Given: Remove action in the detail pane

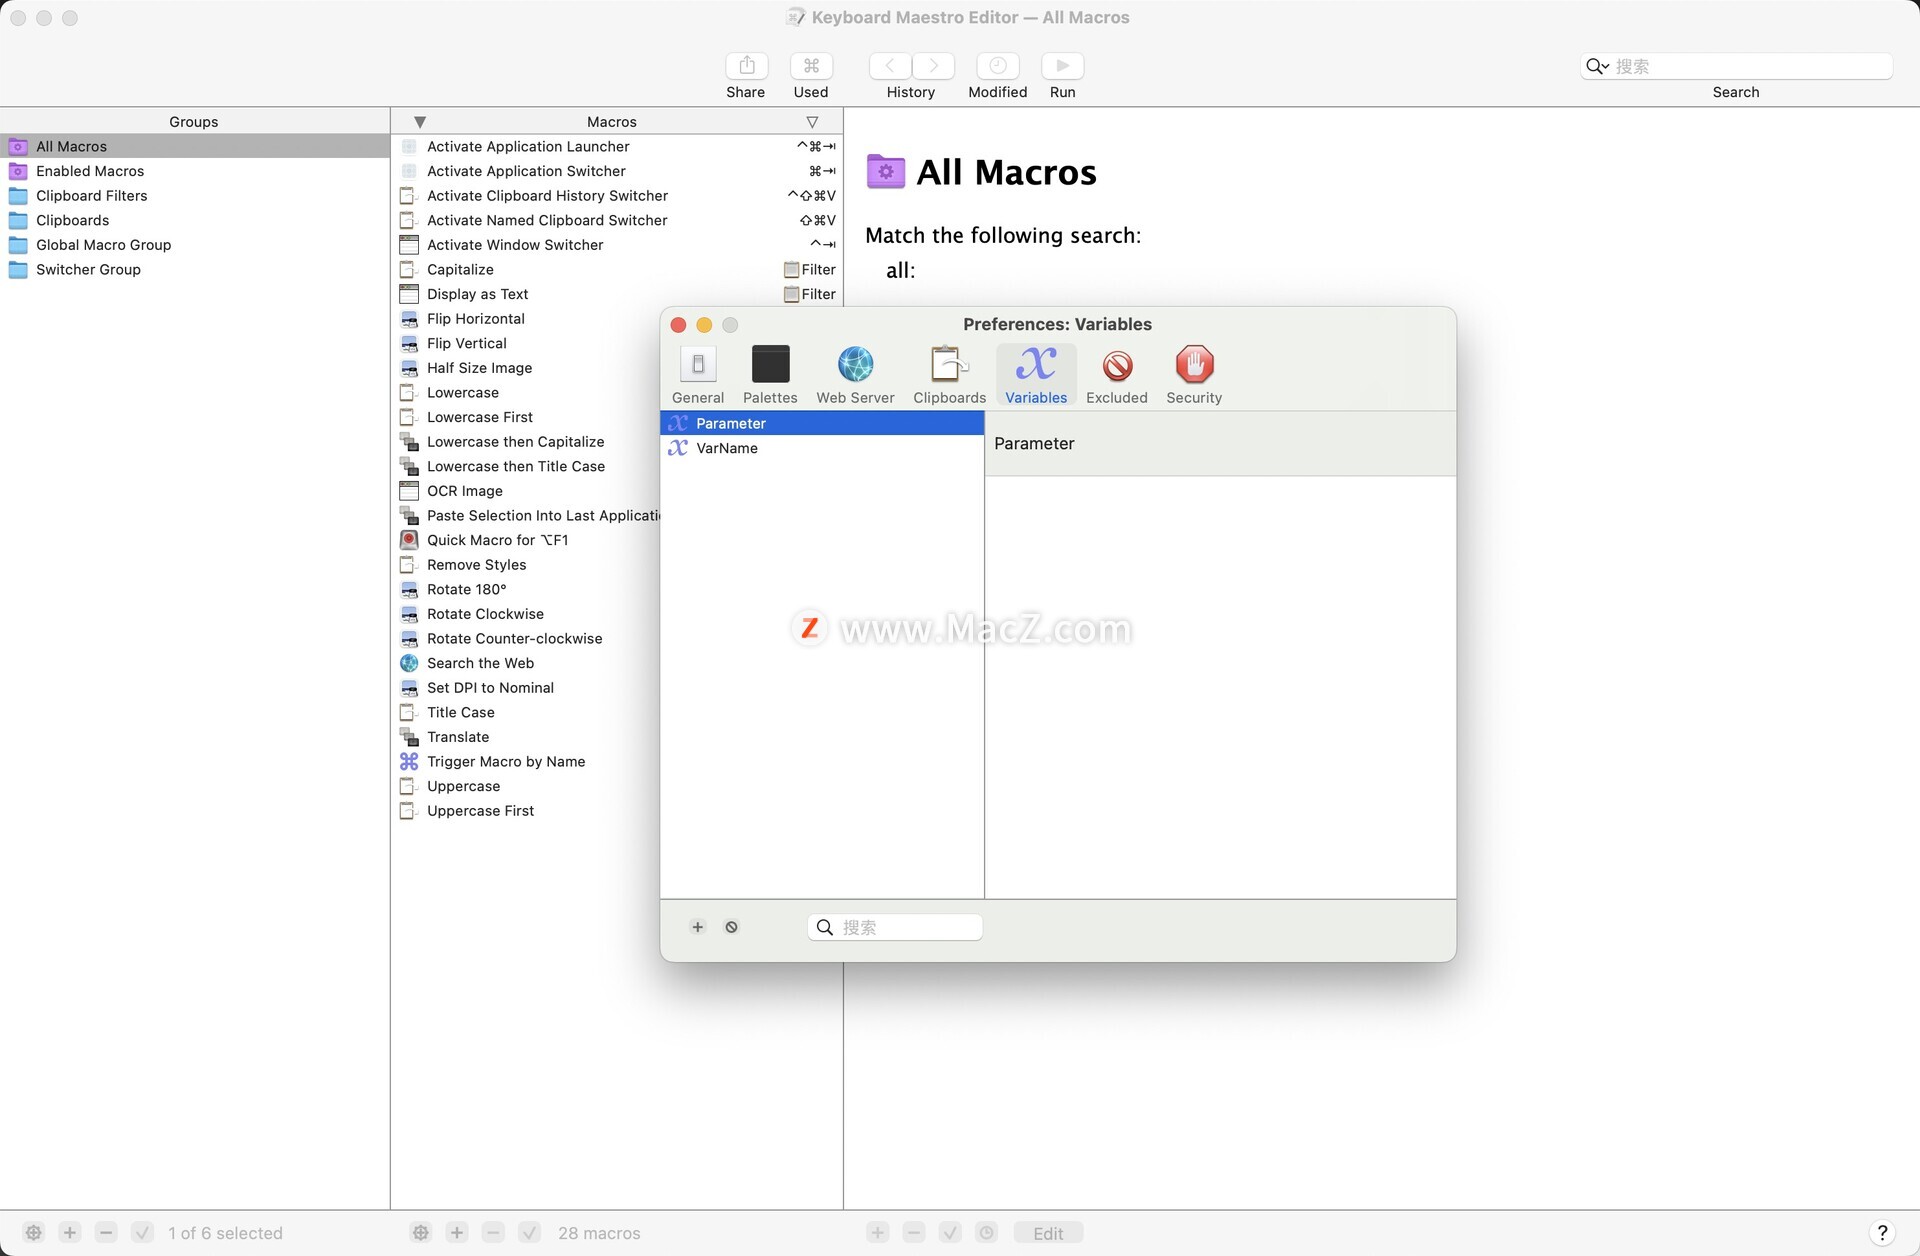Looking at the screenshot, I should [x=914, y=1233].
